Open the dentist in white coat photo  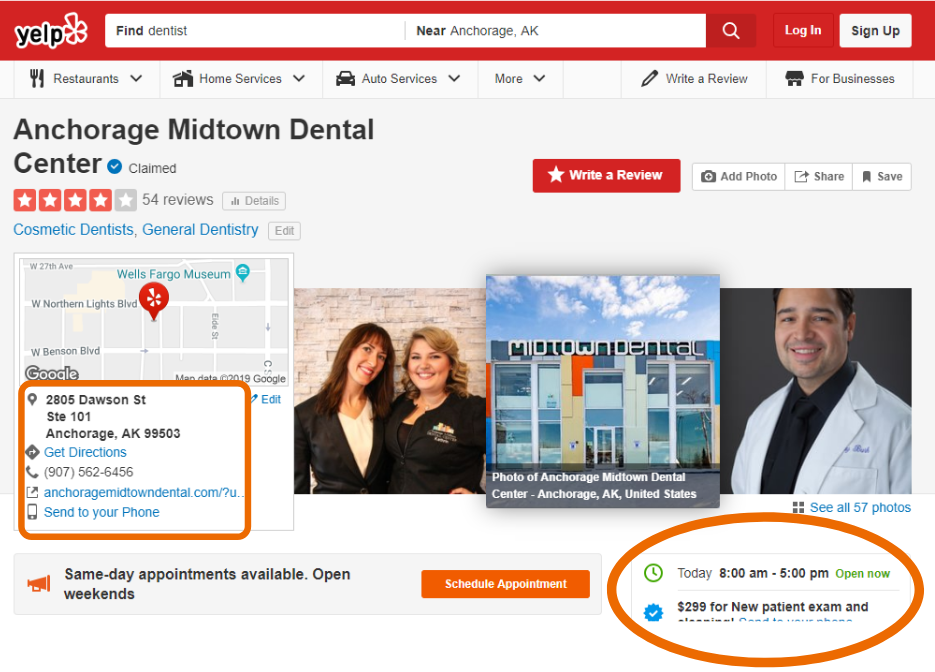tap(816, 391)
